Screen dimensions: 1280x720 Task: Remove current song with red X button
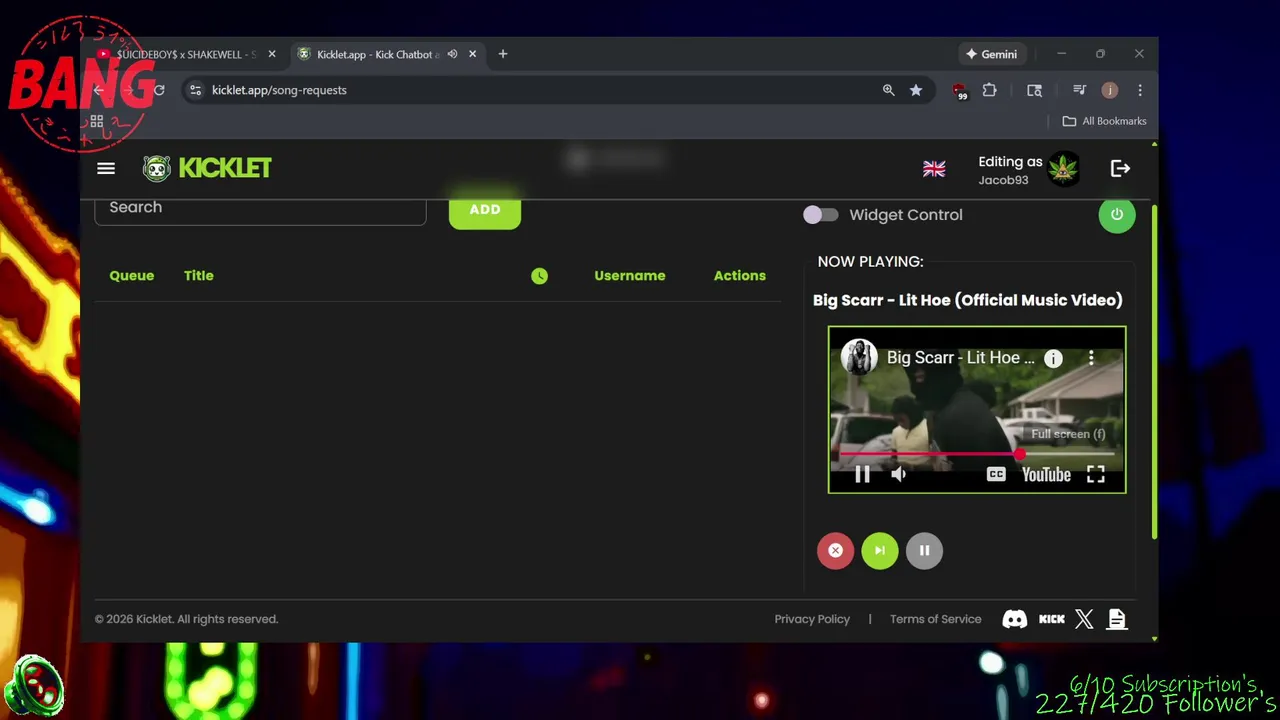tap(835, 550)
